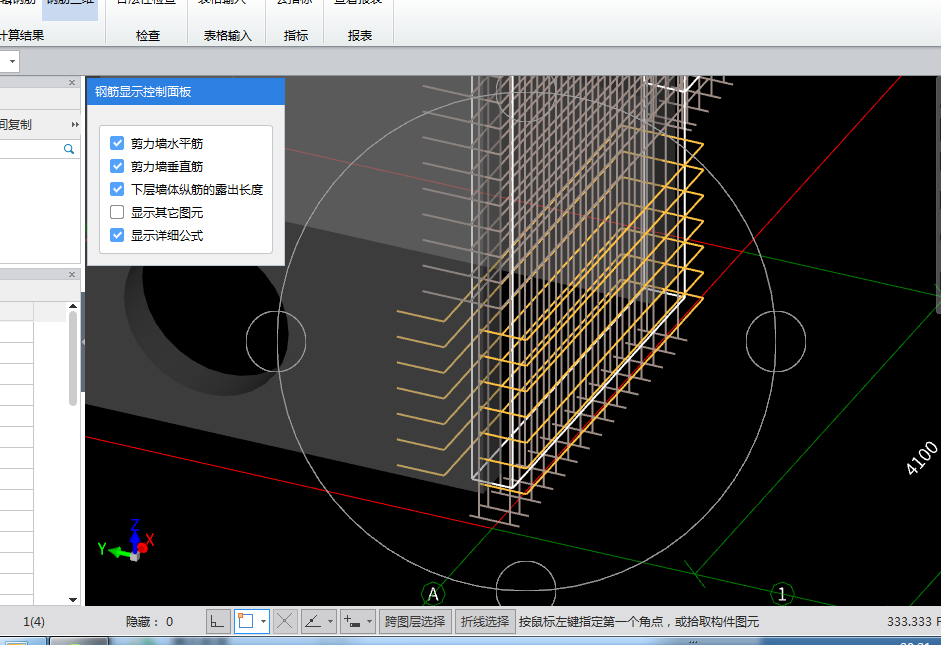Click the 表格输入 ribbon group label
Screen dimensions: 941x645
pos(227,36)
